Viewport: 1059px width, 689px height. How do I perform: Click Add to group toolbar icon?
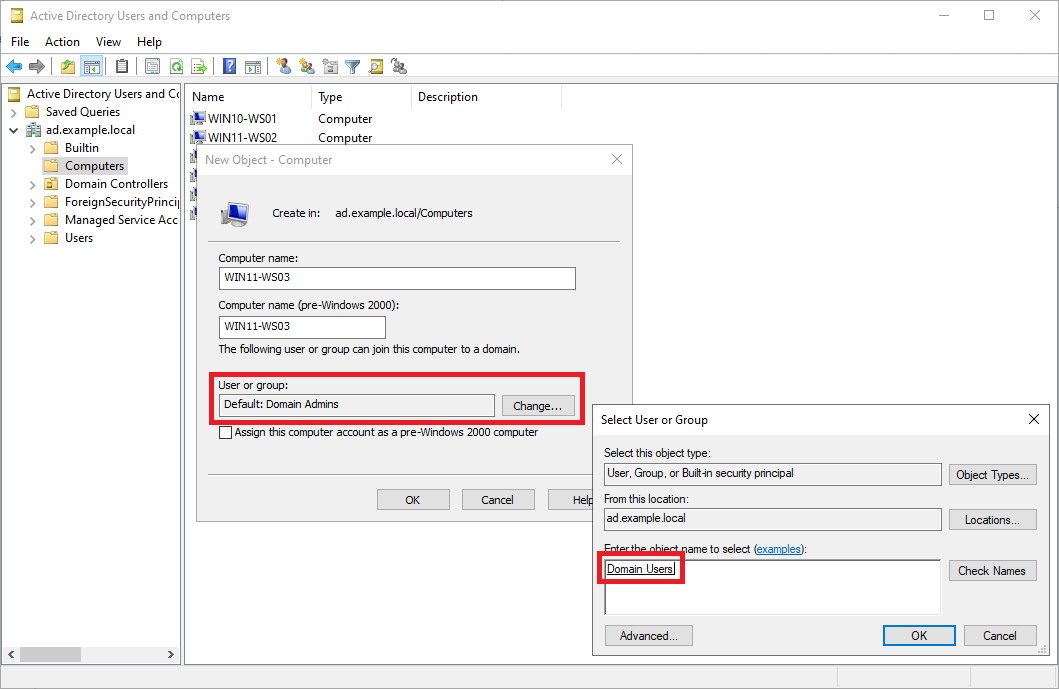(399, 66)
